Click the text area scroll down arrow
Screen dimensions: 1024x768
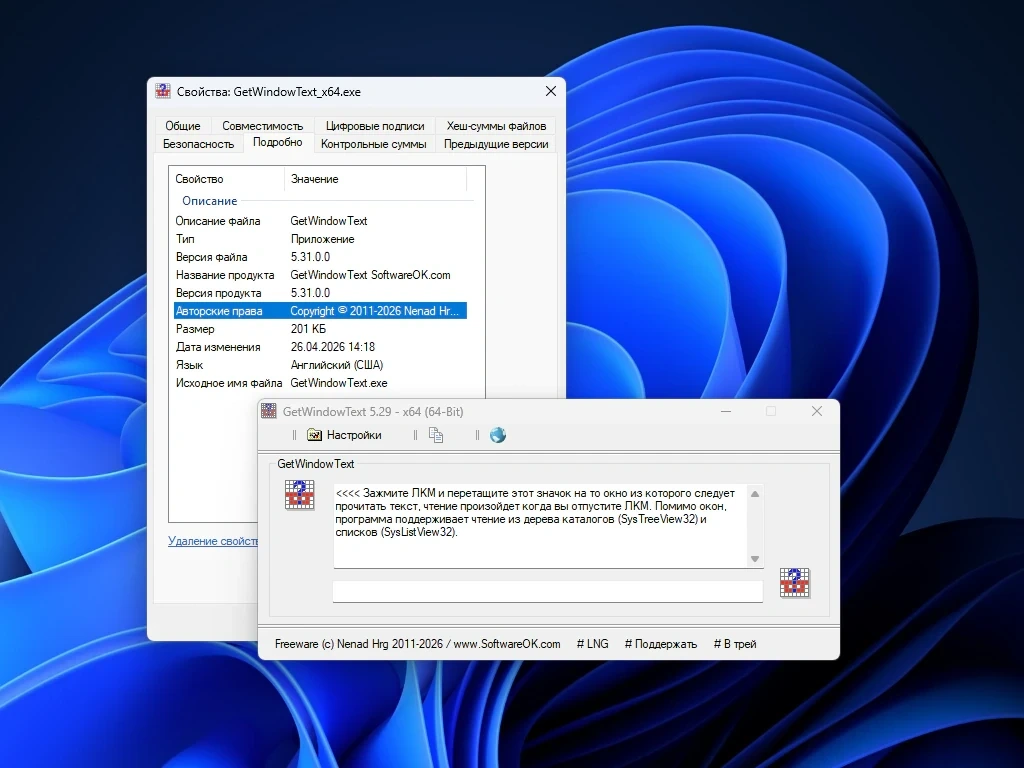pyautogui.click(x=755, y=559)
